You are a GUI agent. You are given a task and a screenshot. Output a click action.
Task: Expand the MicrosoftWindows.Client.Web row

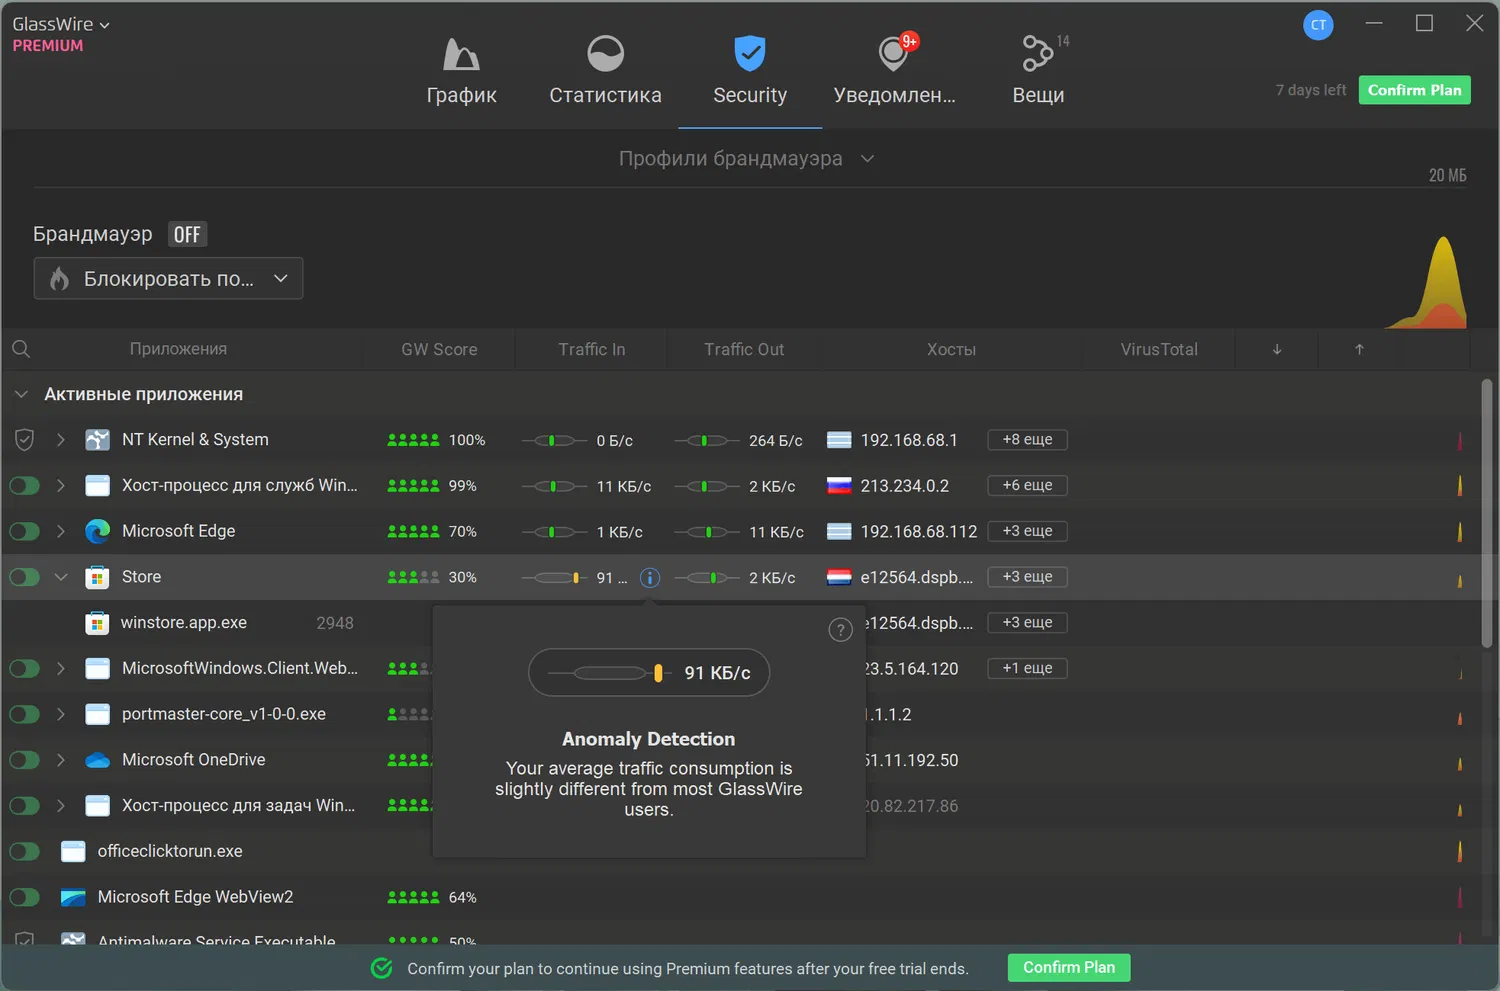61,668
